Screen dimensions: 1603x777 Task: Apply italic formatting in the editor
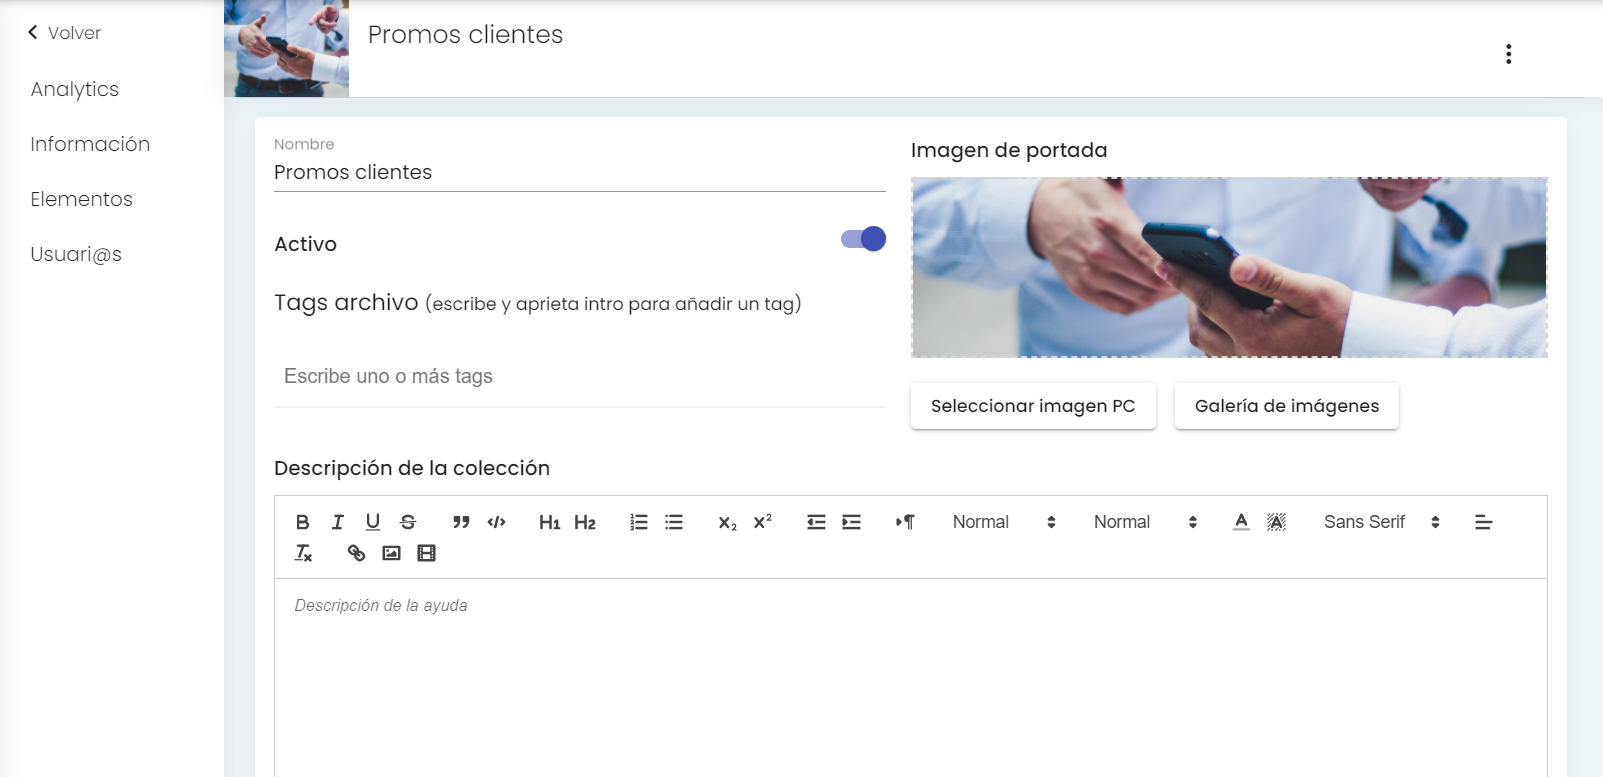tap(338, 522)
